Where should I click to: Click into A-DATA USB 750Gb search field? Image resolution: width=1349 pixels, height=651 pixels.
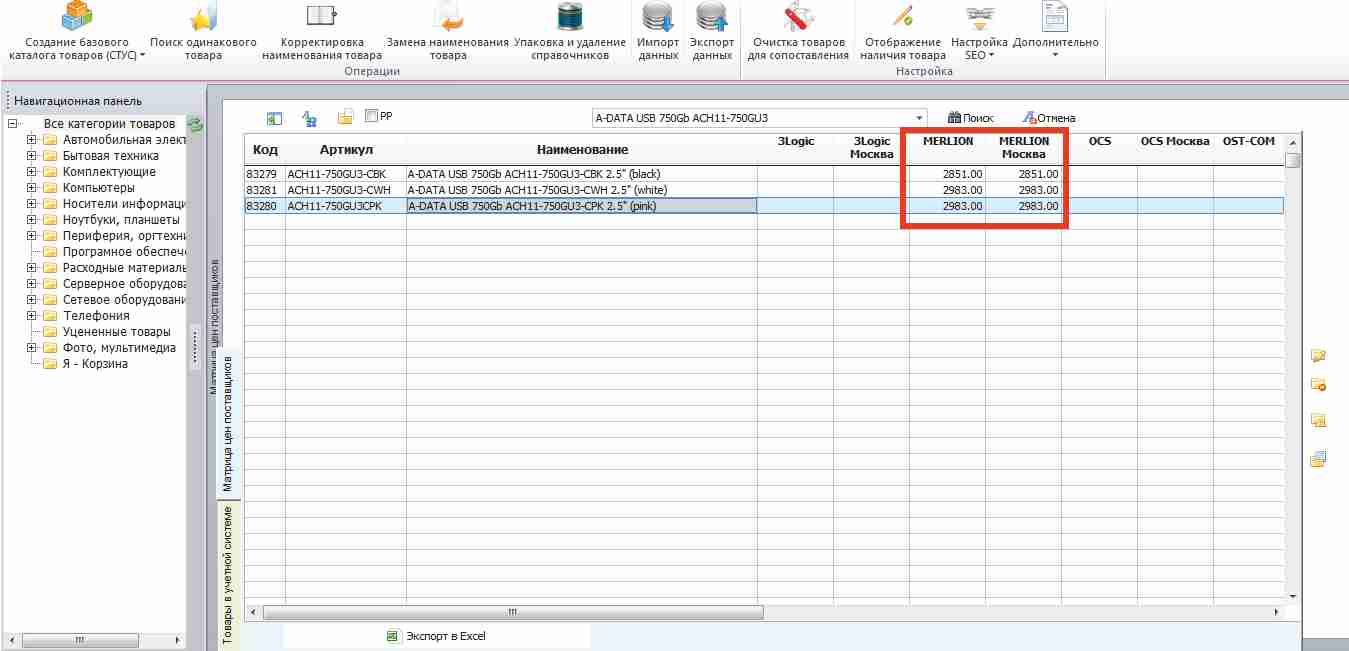tap(752, 118)
